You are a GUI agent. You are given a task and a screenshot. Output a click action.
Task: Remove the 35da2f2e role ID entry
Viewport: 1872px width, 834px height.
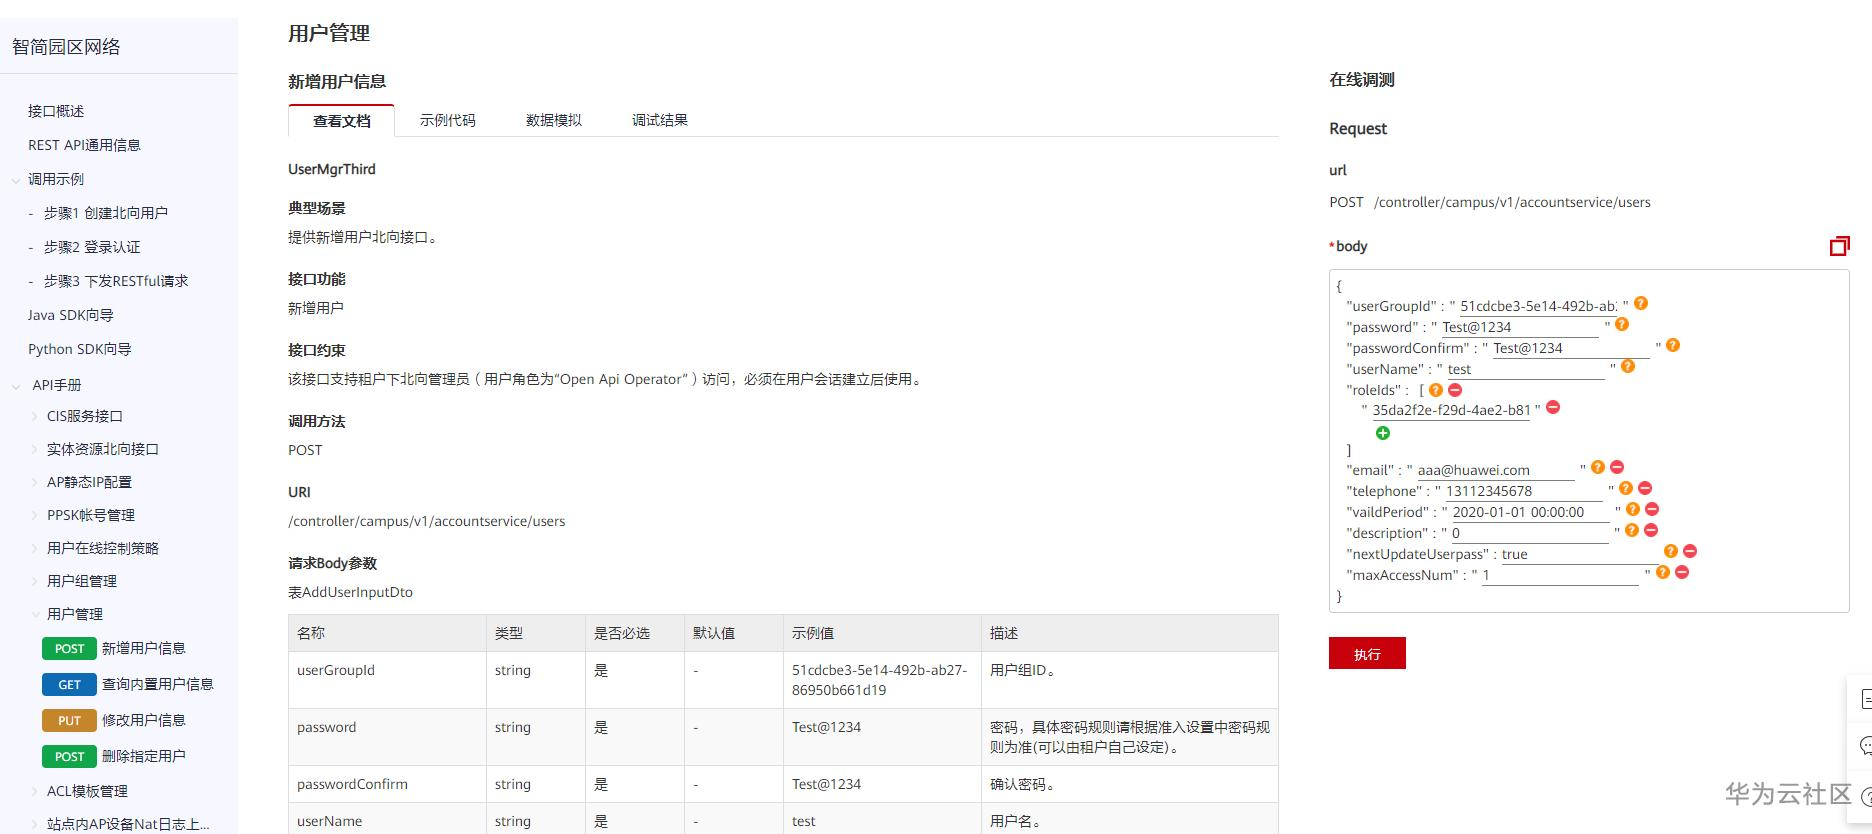coord(1553,407)
